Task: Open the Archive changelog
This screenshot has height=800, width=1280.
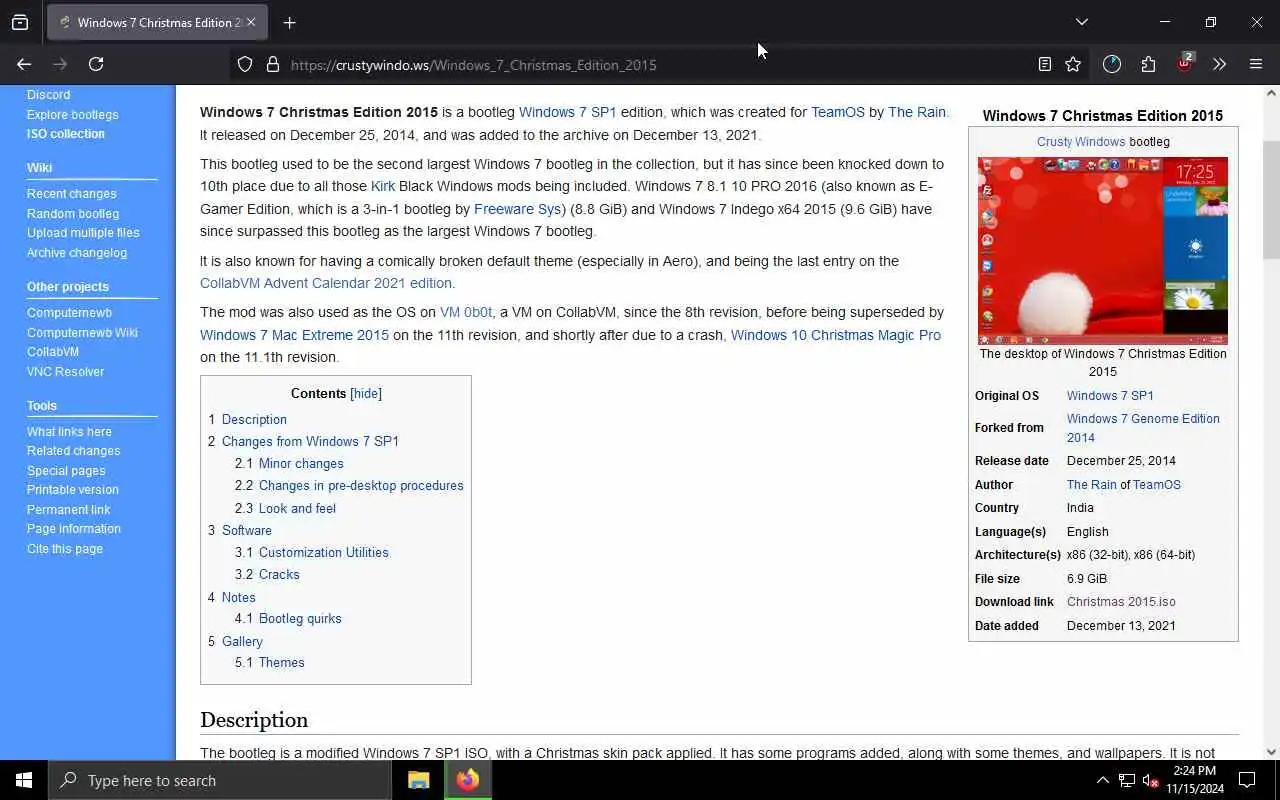Action: click(76, 253)
